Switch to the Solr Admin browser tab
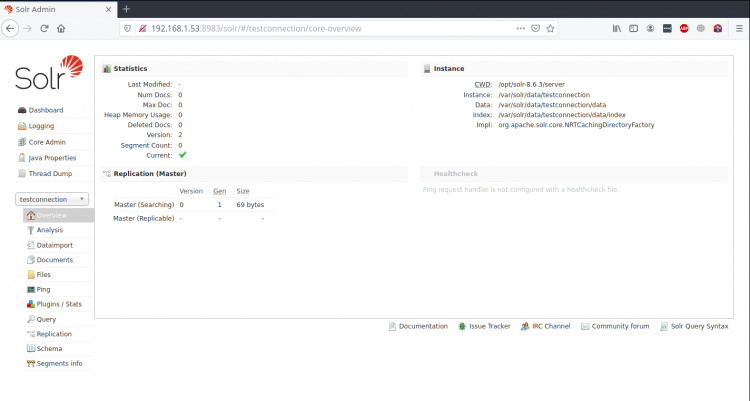Viewport: 750px width, 401px height. (55, 8)
